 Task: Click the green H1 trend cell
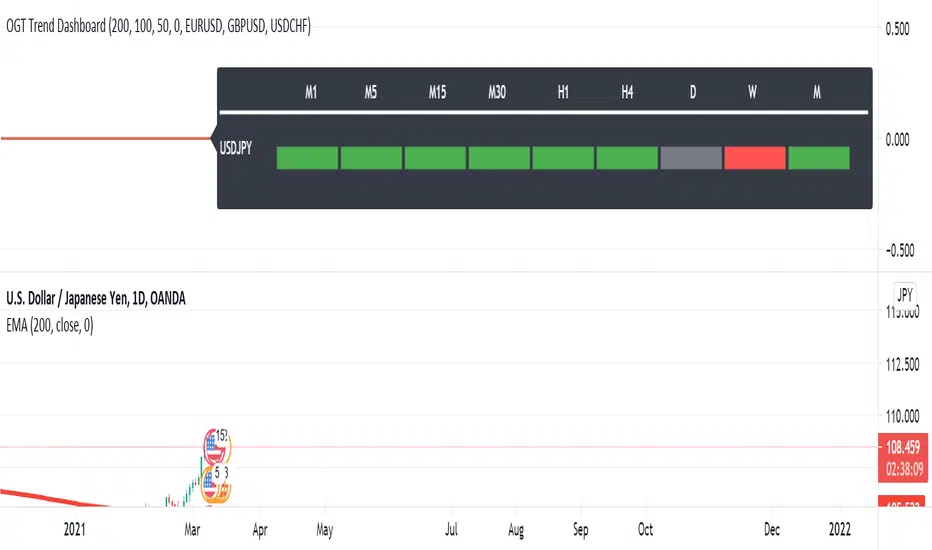[x=563, y=158]
